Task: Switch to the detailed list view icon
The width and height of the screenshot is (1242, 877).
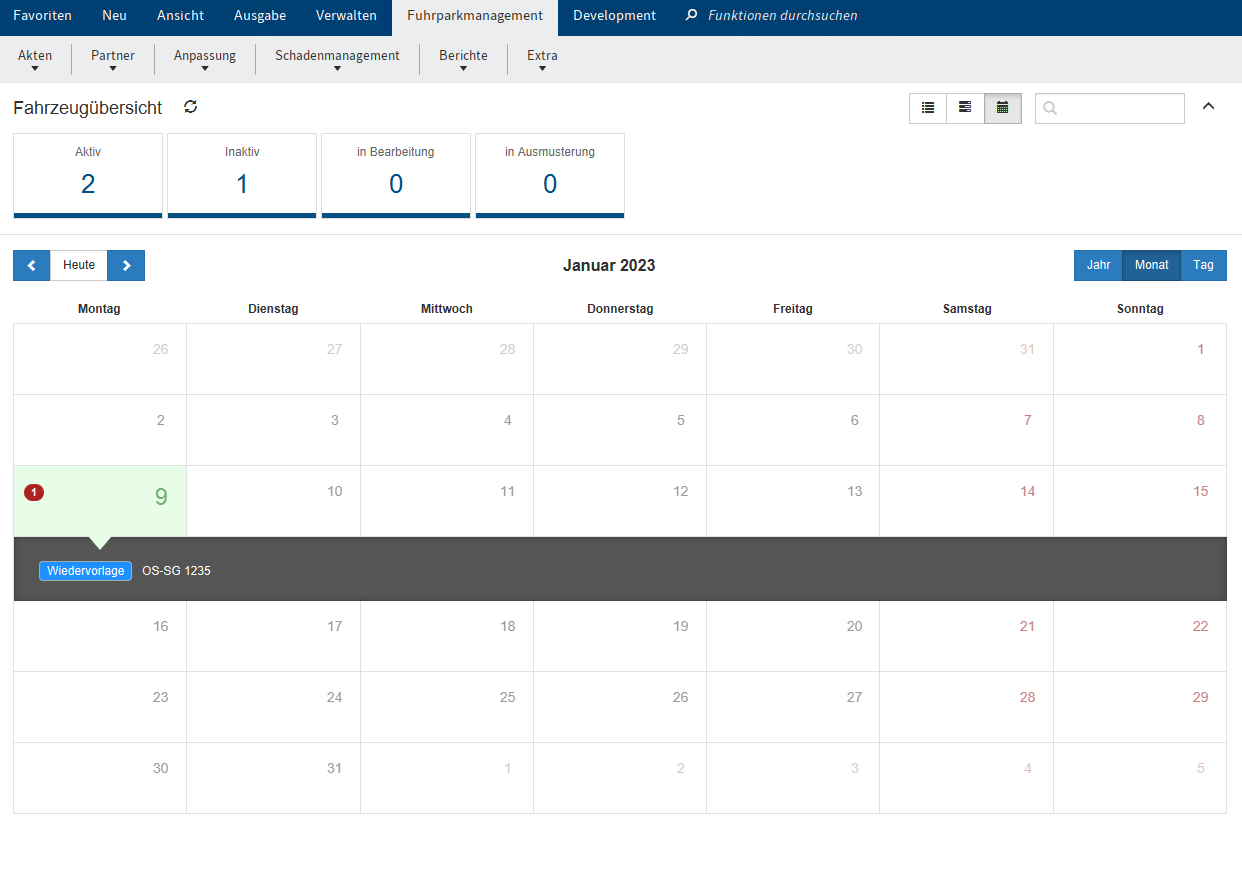Action: [965, 108]
